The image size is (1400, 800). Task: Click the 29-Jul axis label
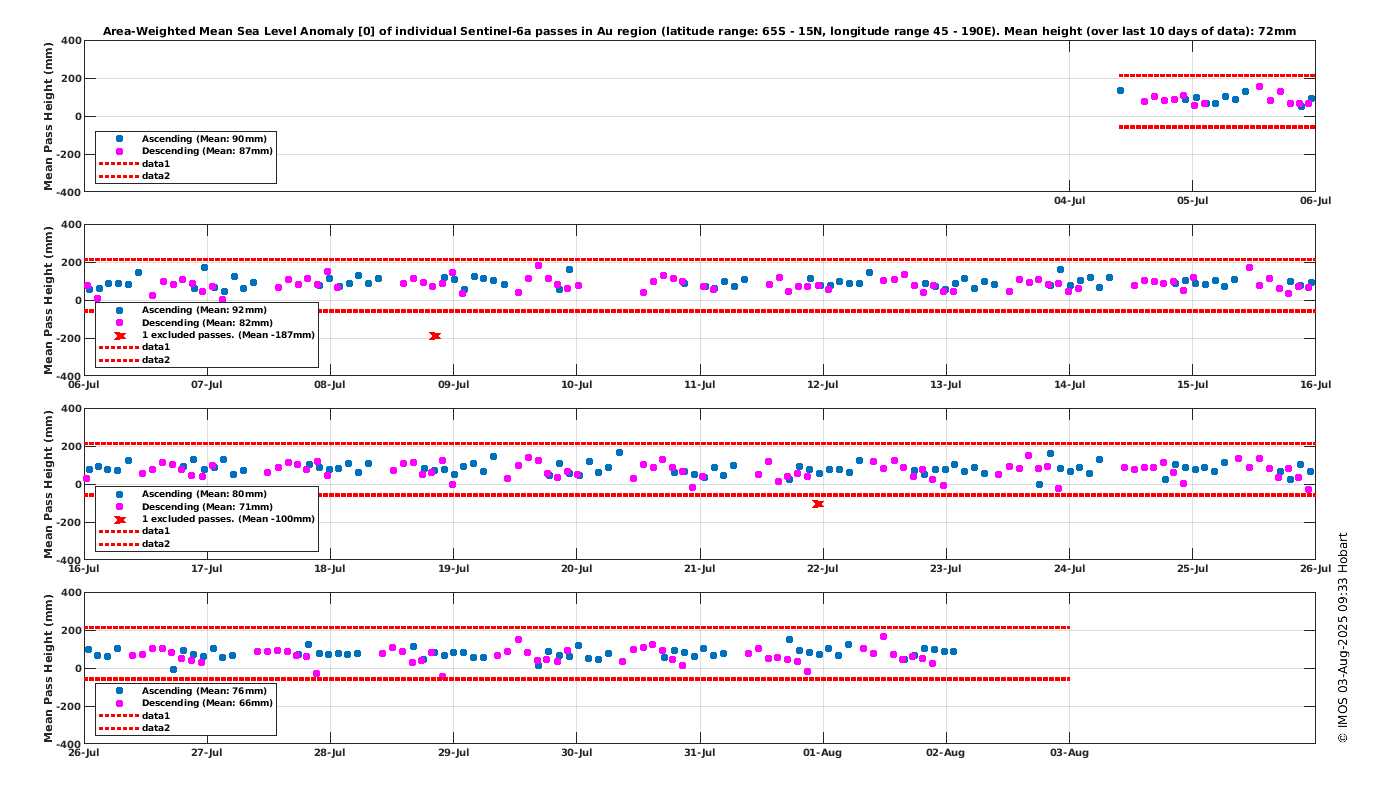point(453,753)
